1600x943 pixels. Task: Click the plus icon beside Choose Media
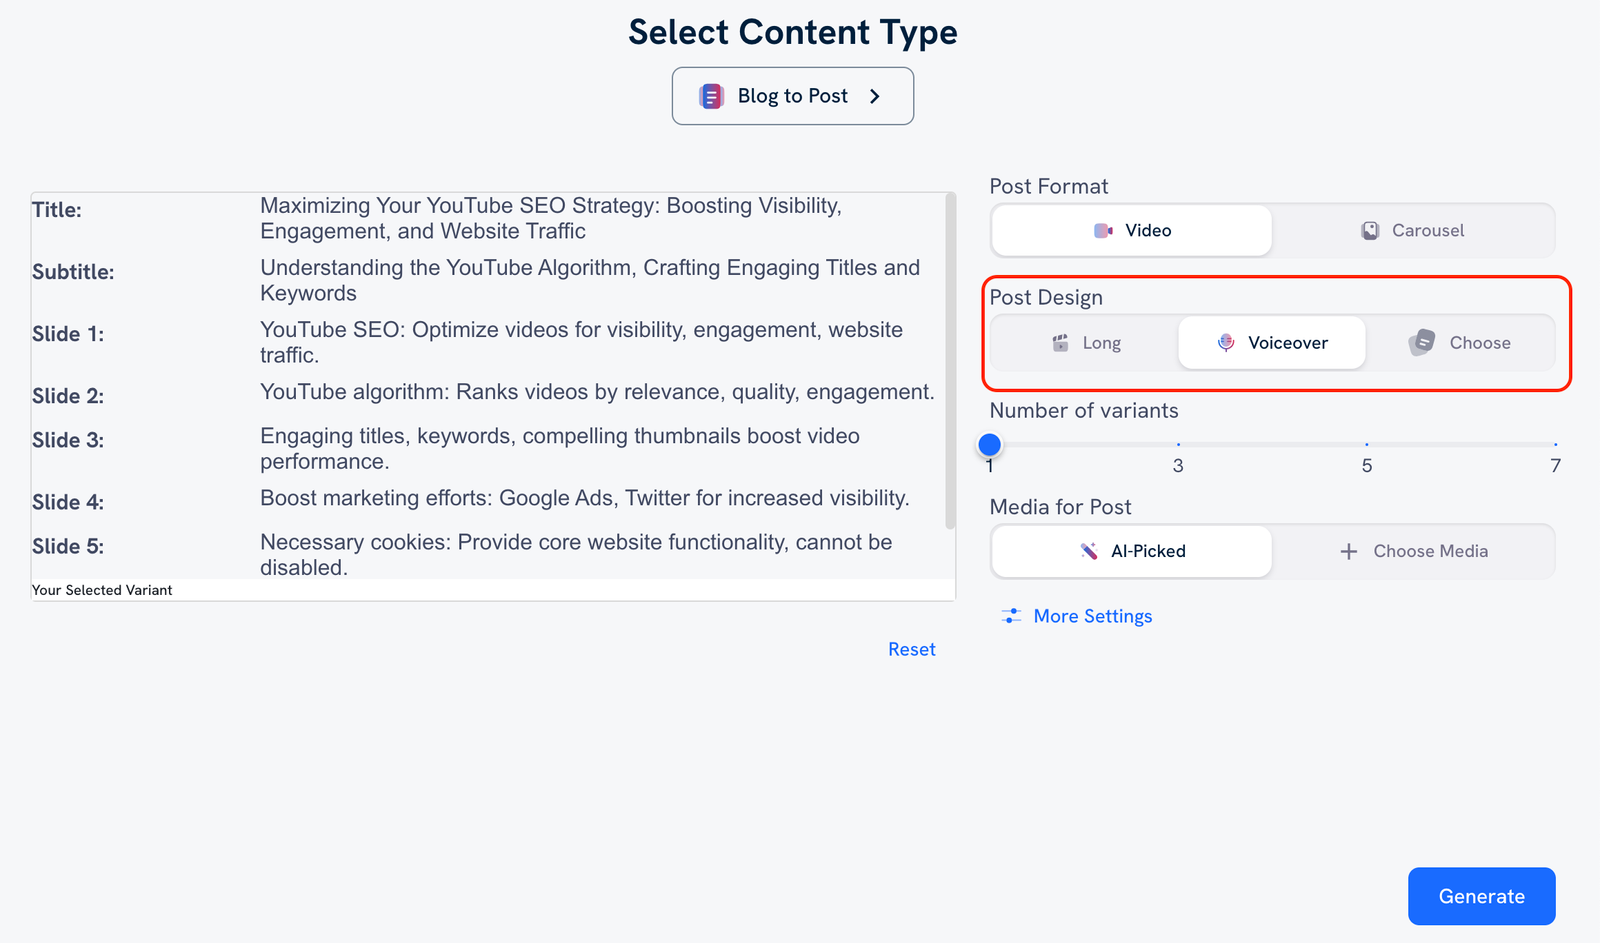1349,551
